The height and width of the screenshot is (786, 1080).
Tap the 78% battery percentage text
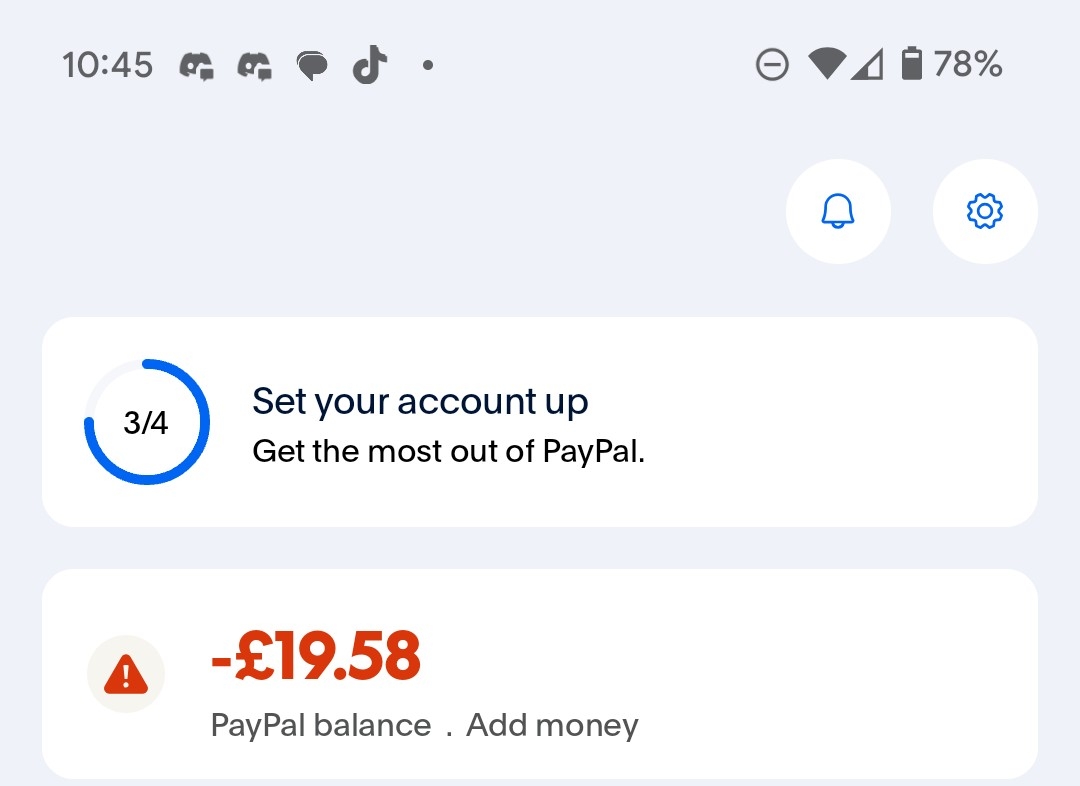pyautogui.click(x=968, y=66)
